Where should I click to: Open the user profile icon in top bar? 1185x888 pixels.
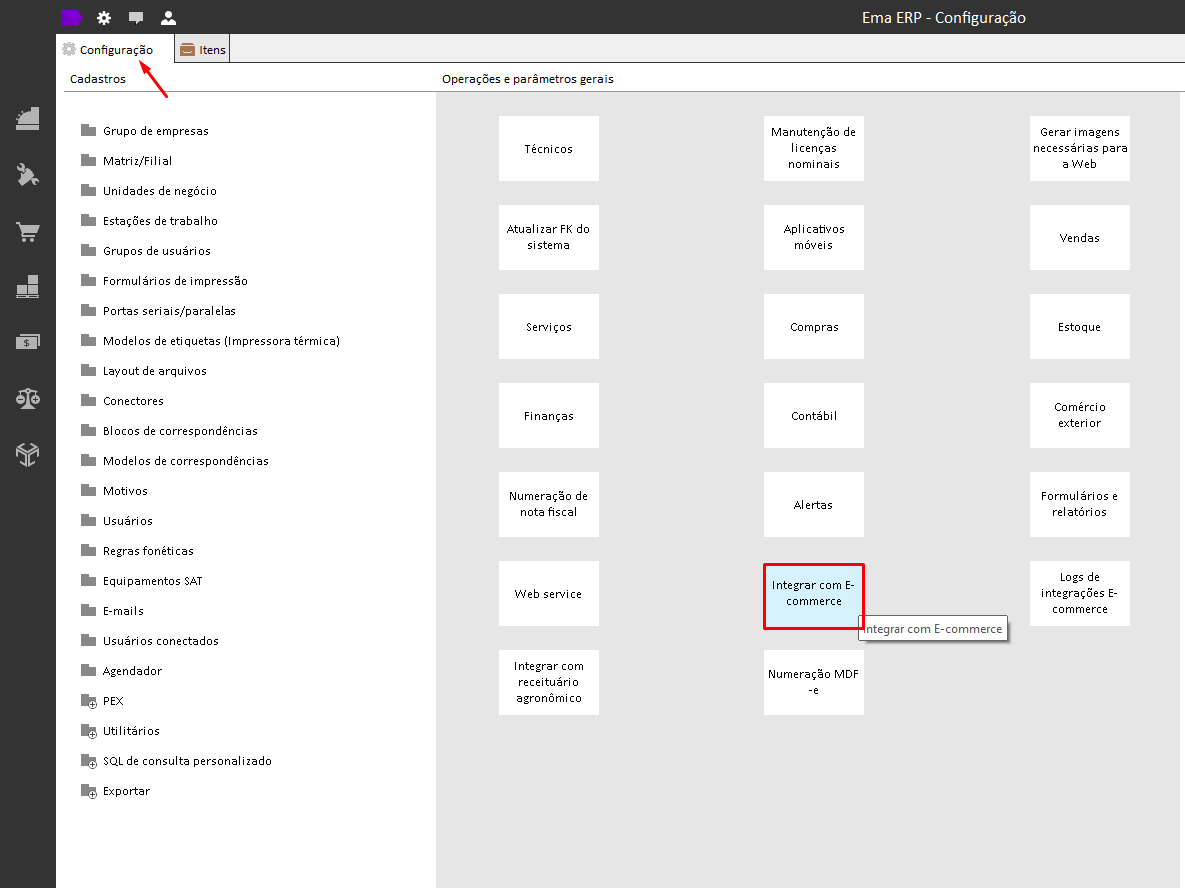coord(169,17)
